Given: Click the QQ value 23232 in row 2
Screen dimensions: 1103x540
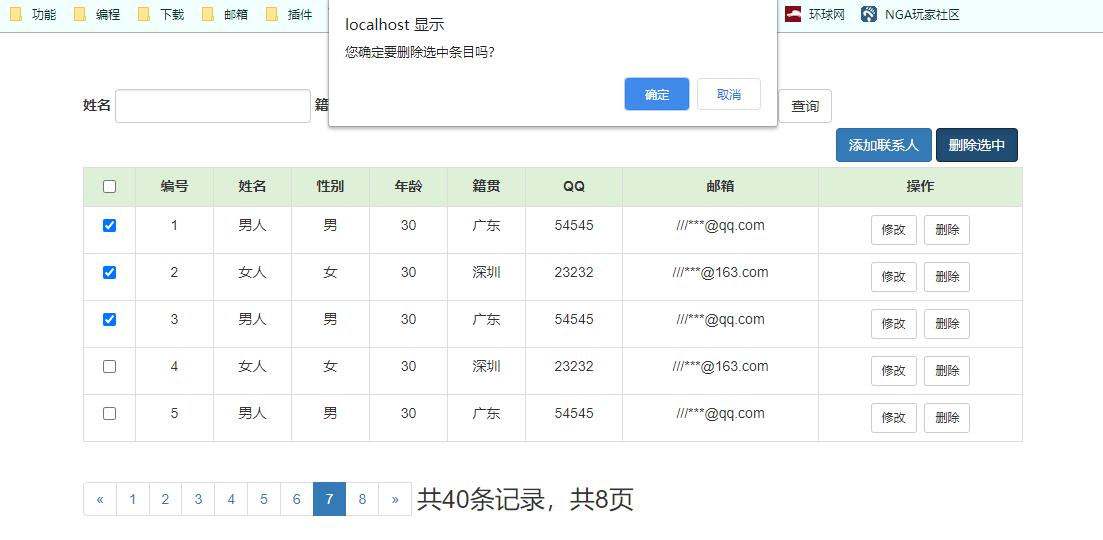Looking at the screenshot, I should pos(574,273).
